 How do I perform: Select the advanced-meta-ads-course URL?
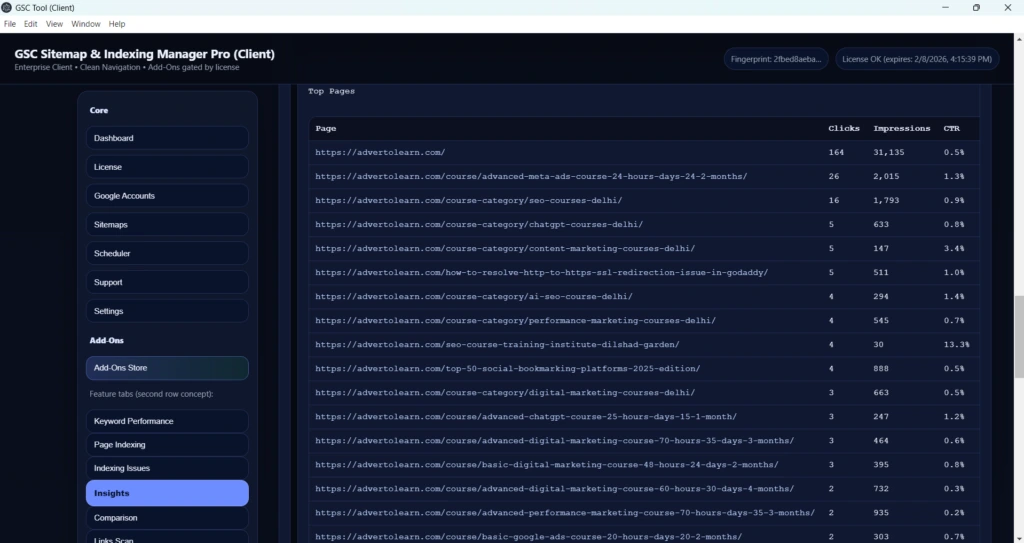point(531,176)
